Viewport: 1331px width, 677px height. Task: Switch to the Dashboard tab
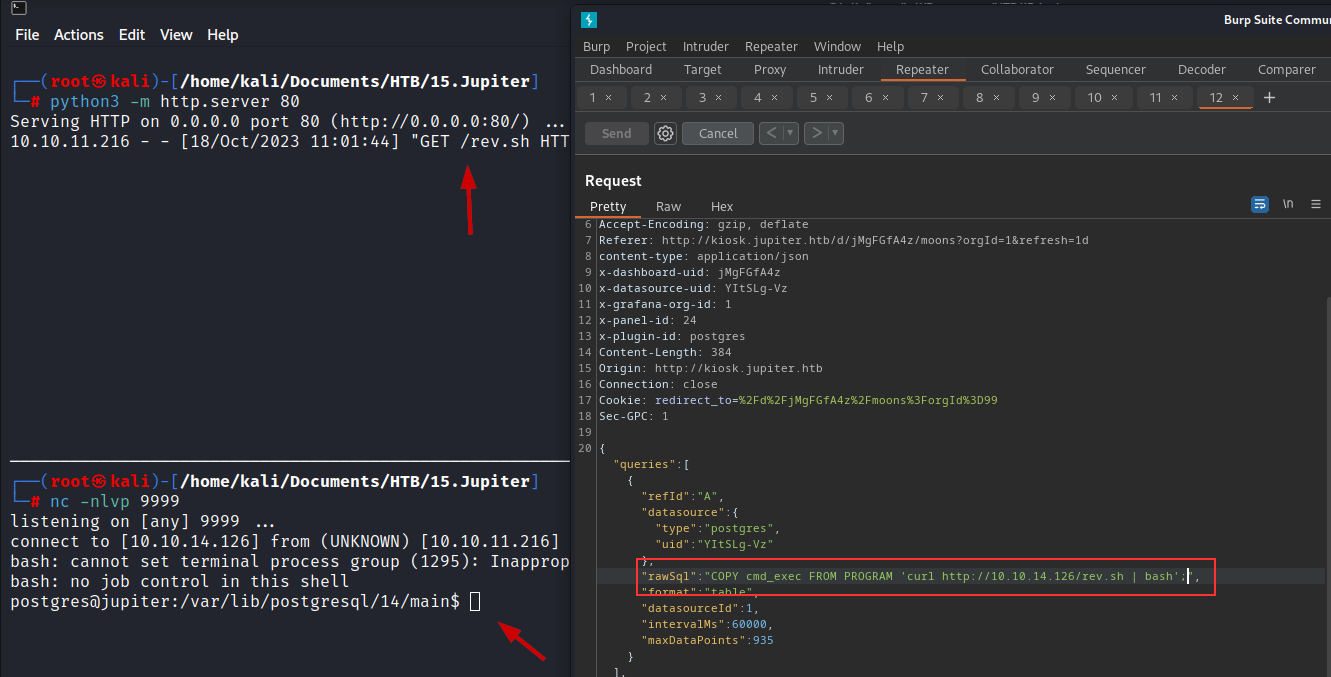(x=621, y=70)
